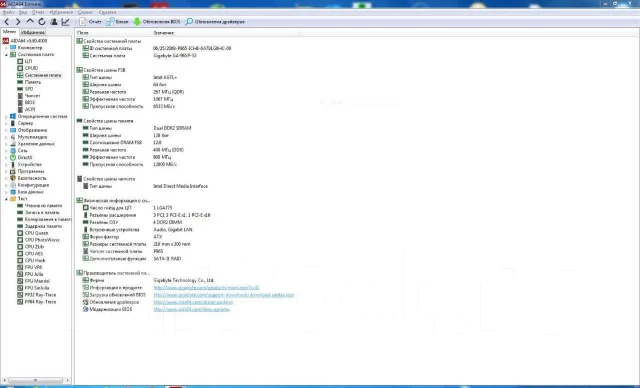Open the Запись в память test
Image resolution: width=640 pixels, height=388 pixels.
click(x=38, y=213)
